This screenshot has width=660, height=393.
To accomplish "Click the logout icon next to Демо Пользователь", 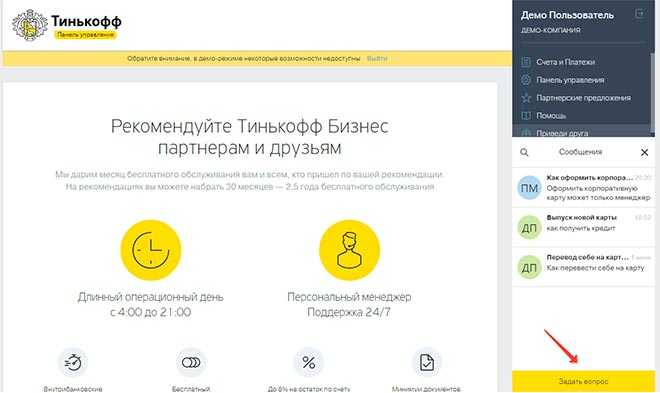I will (x=639, y=14).
